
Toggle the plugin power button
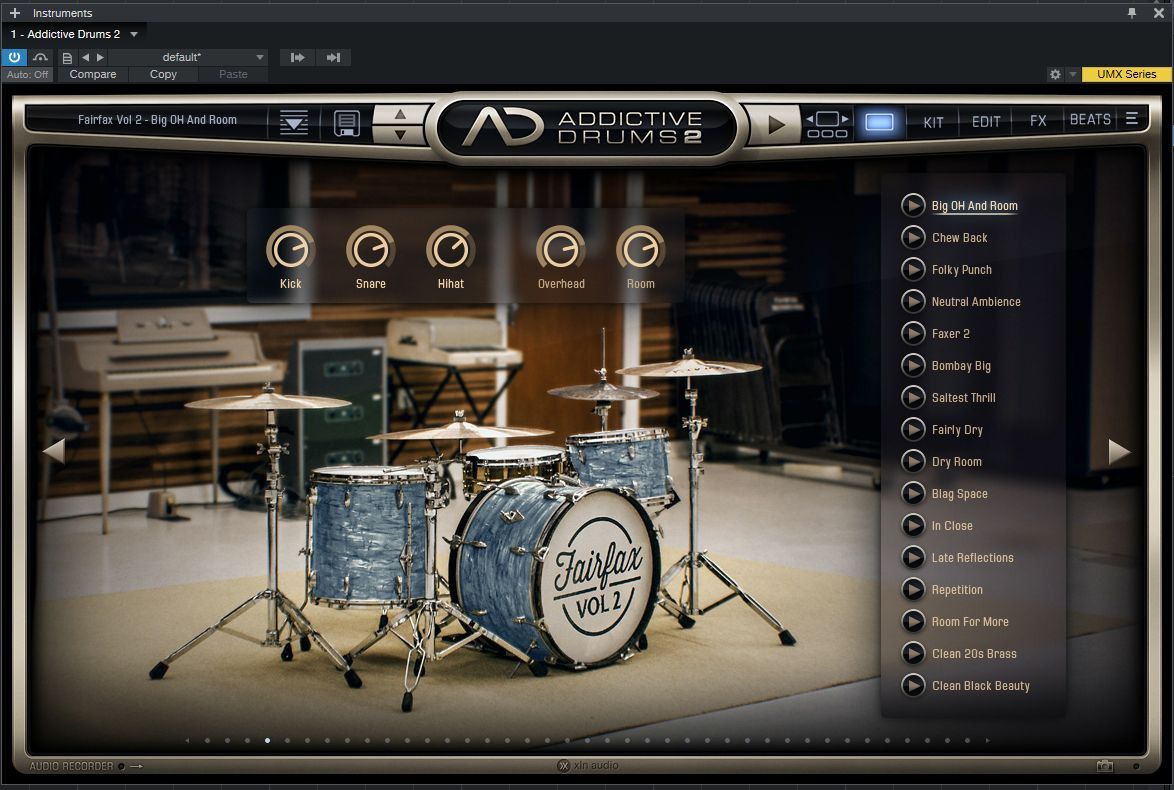[14, 57]
